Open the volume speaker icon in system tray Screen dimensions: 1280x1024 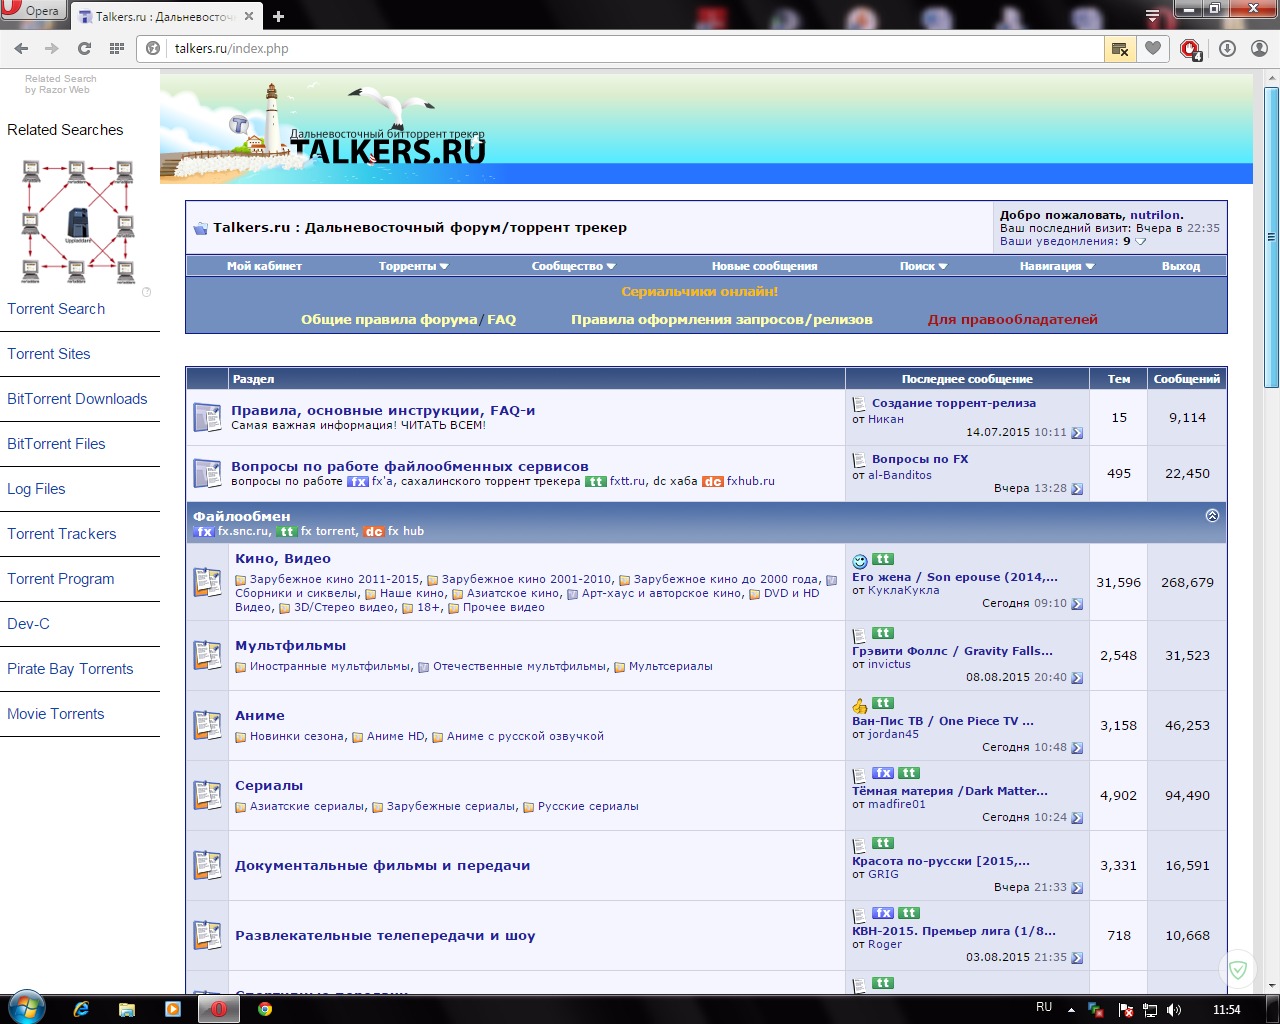1174,1010
